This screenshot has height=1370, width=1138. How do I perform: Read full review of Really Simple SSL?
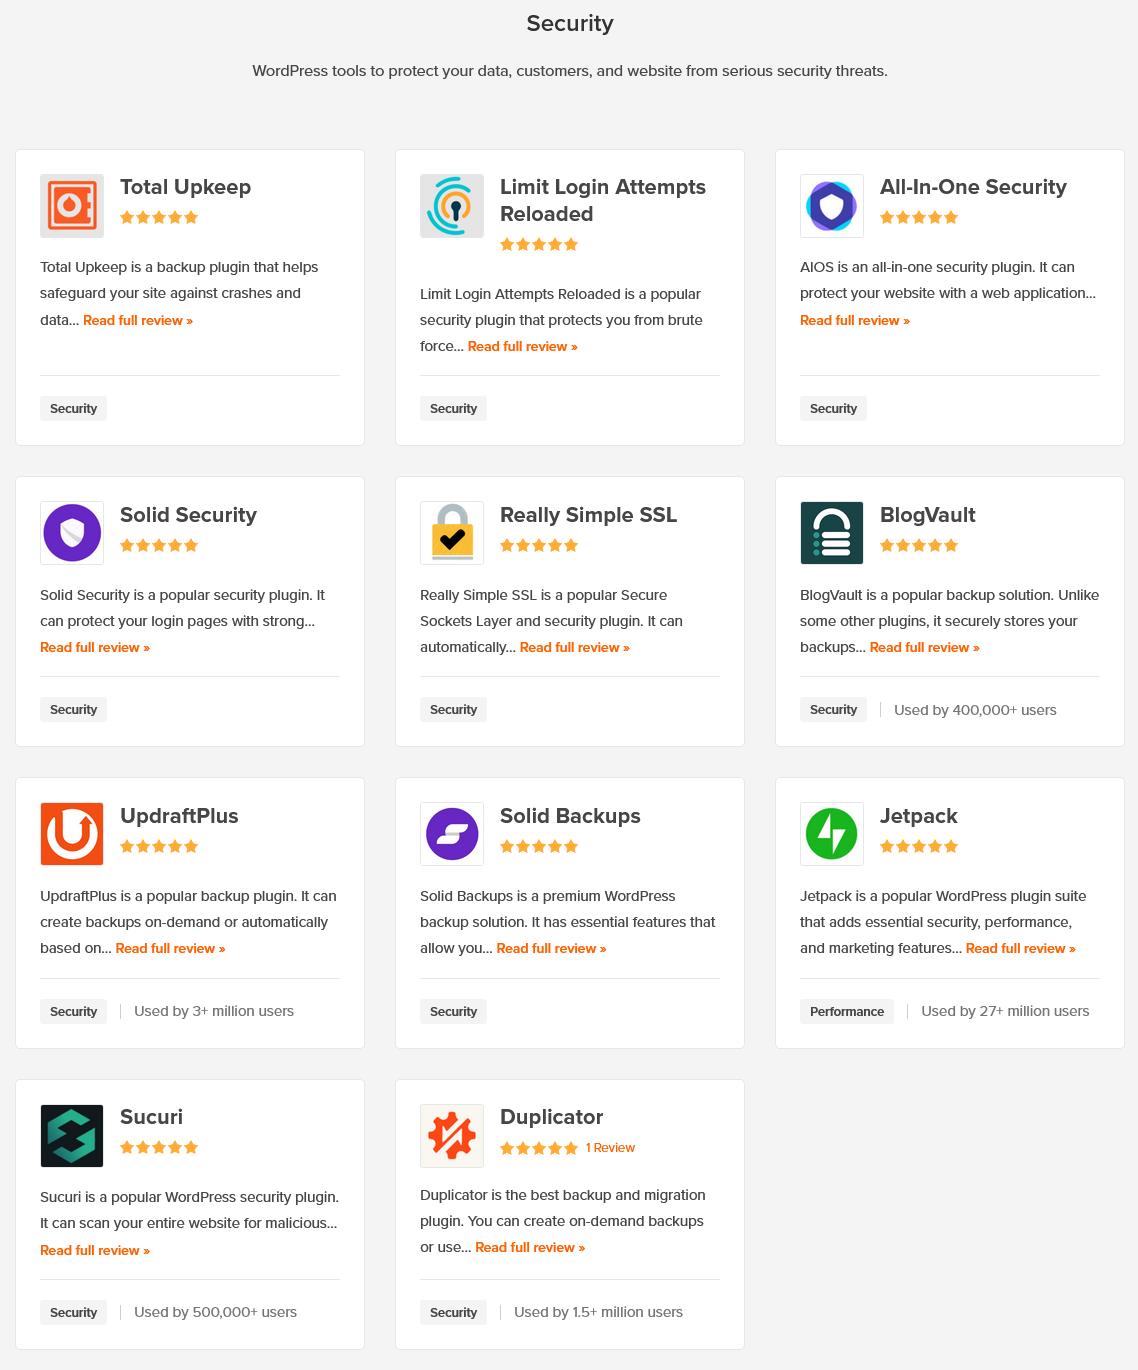(x=575, y=647)
